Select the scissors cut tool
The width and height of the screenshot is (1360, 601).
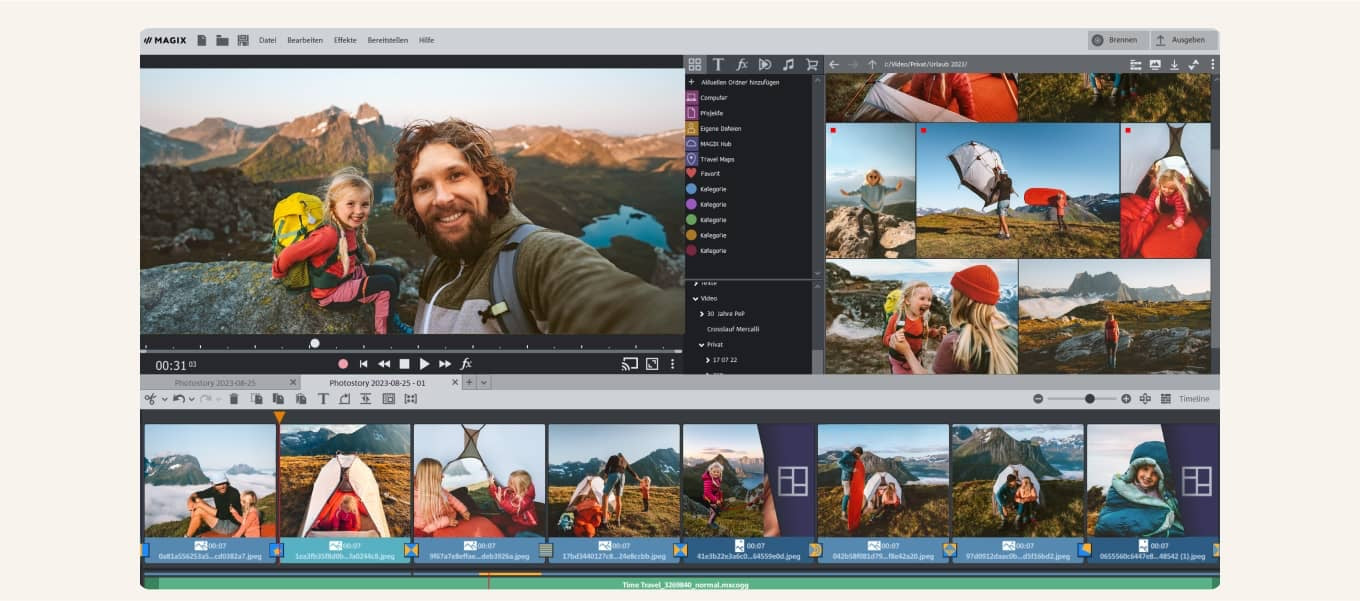(150, 399)
